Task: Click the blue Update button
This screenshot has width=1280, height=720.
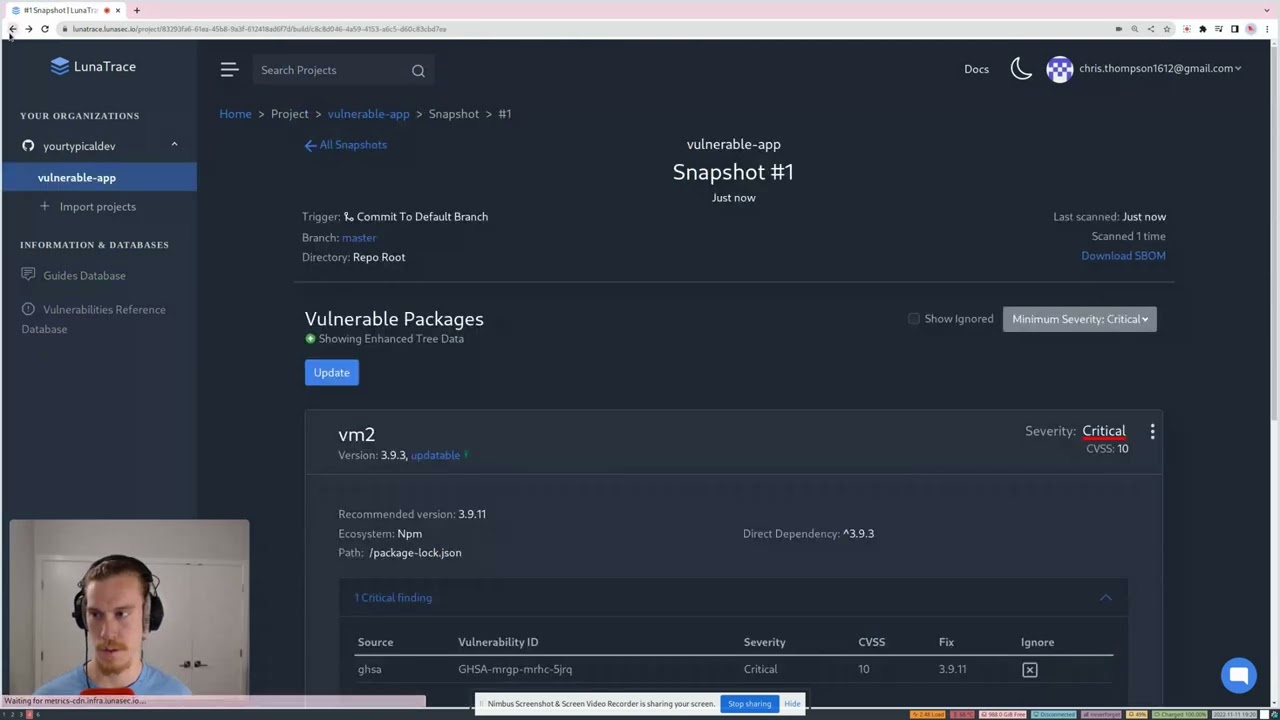Action: (x=332, y=372)
